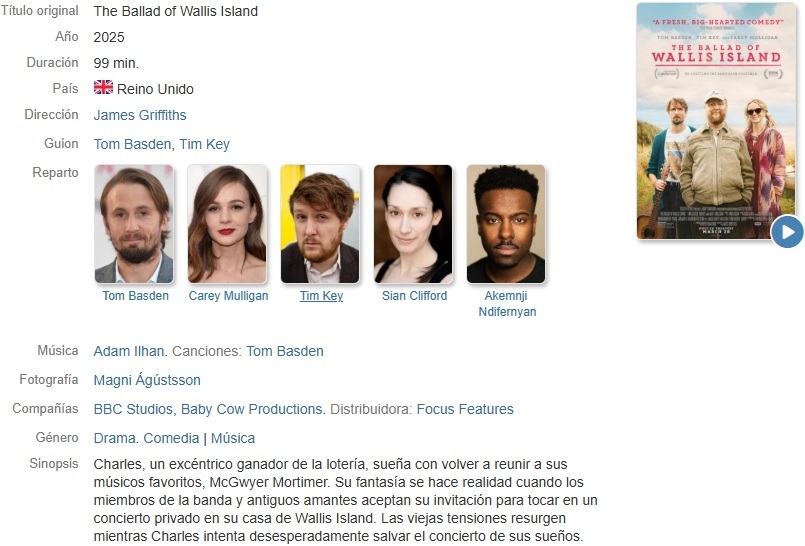This screenshot has height=546, width=805.
Task: Open composer Adam Ilhan link
Action: pyautogui.click(x=129, y=351)
